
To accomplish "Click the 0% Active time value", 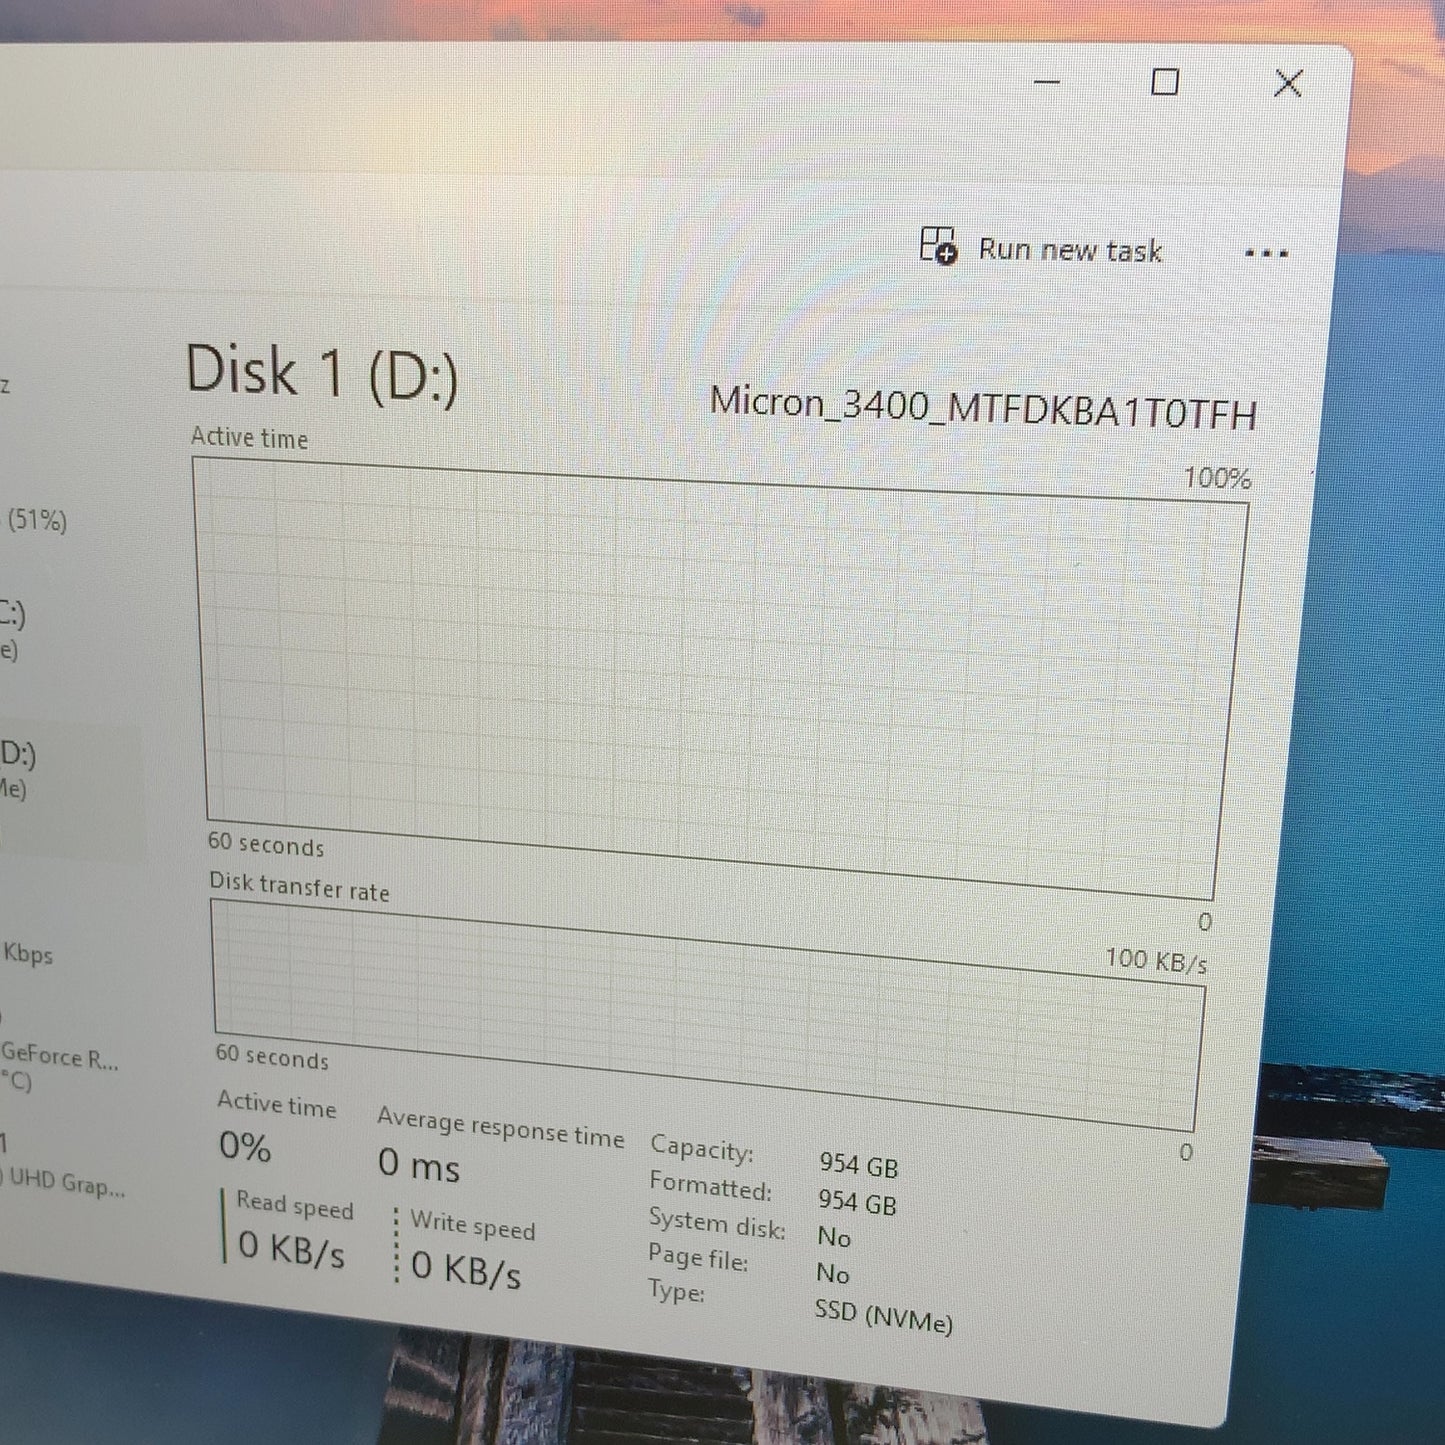I will (245, 1146).
